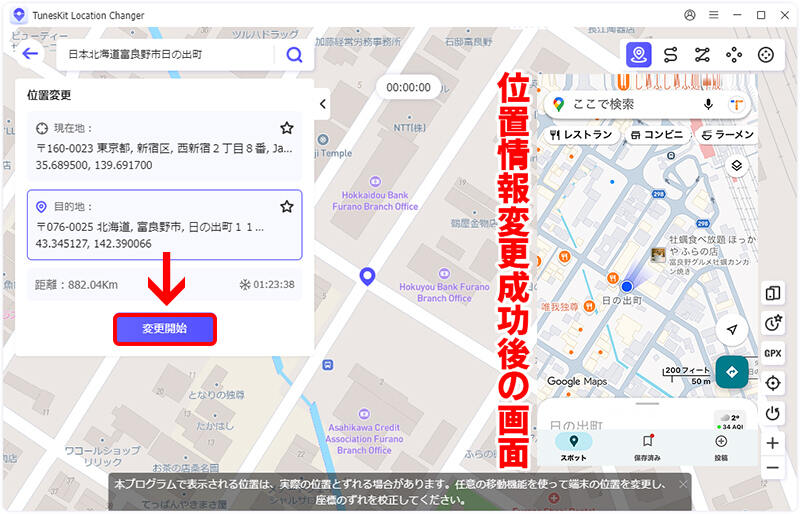Screen dimensions: 800x514
Task: Open the スポット tab in Google Maps
Action: (573, 447)
